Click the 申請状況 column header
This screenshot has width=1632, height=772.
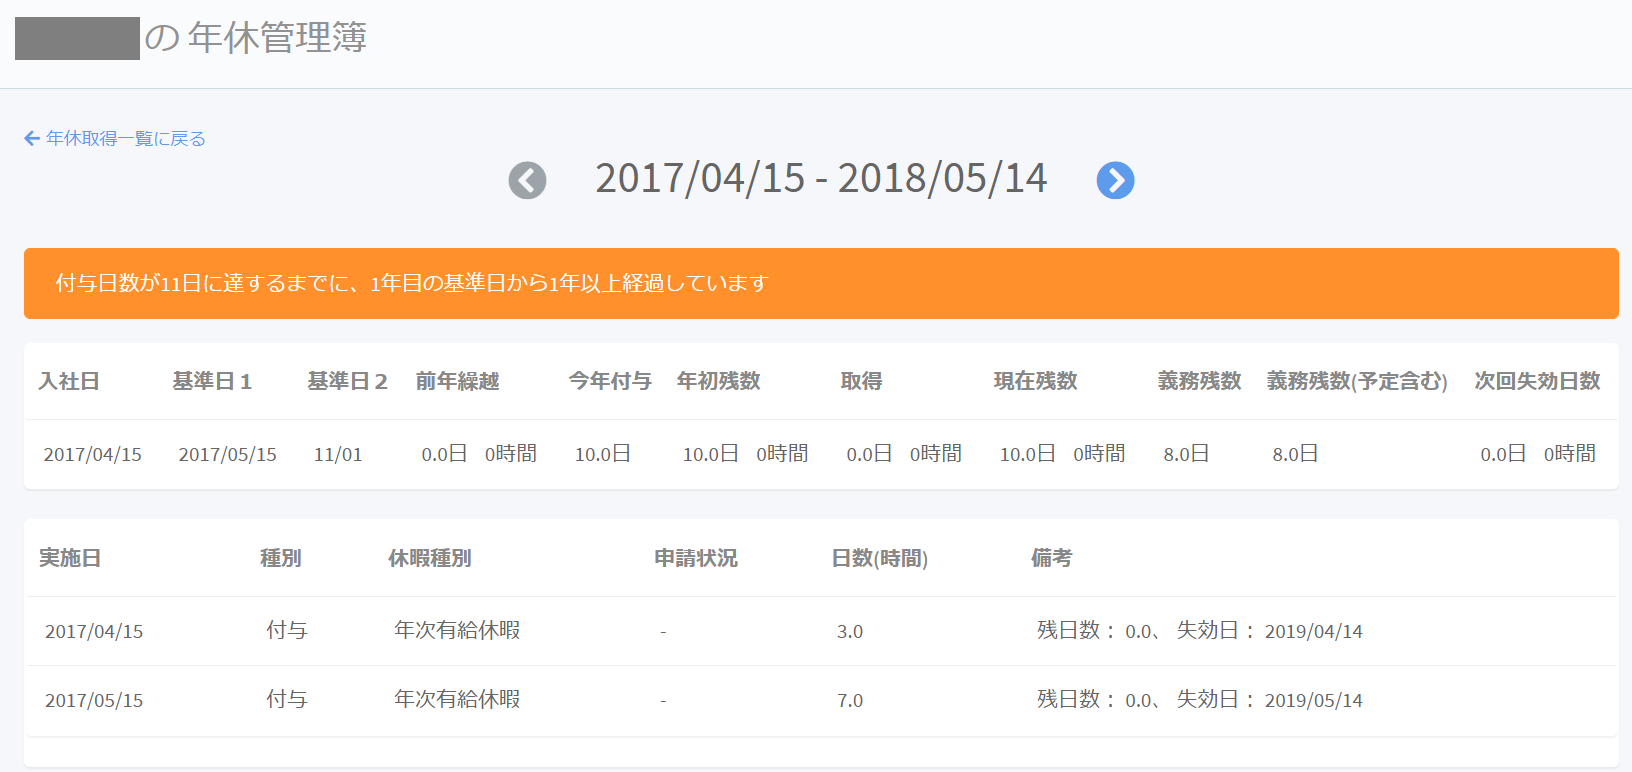tap(696, 558)
